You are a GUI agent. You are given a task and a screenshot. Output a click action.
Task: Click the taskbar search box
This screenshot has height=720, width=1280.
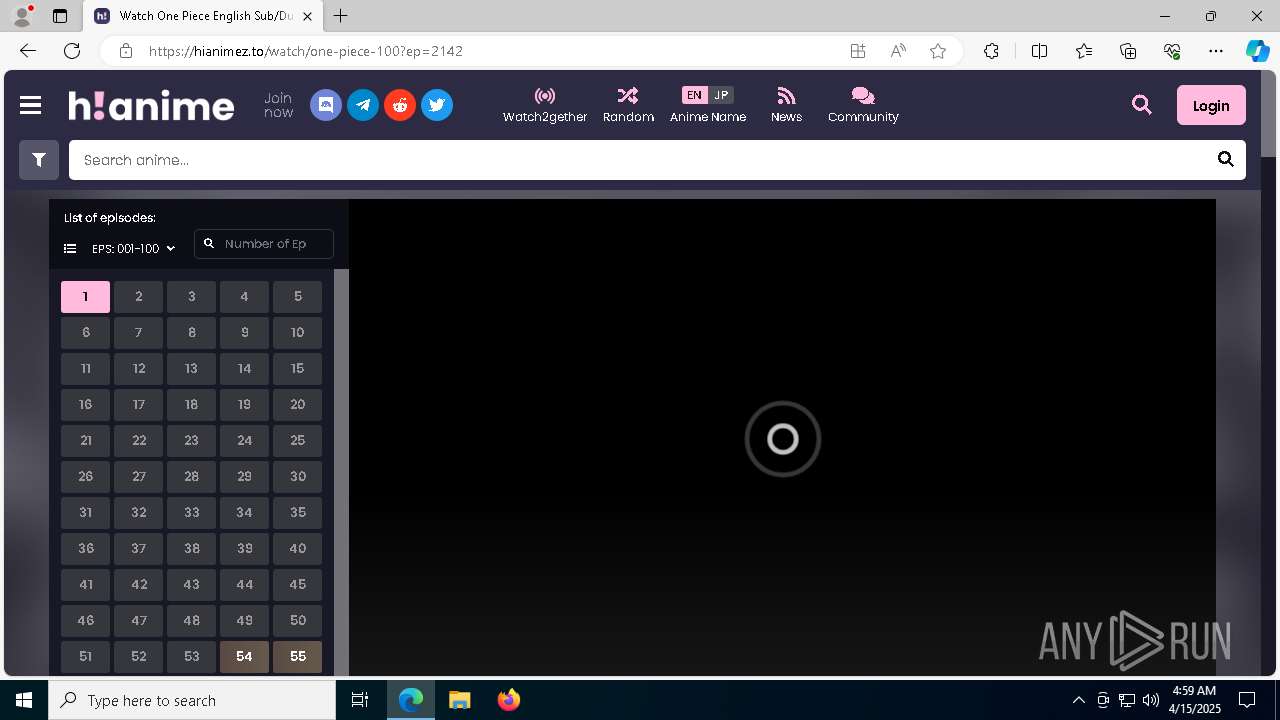point(192,700)
